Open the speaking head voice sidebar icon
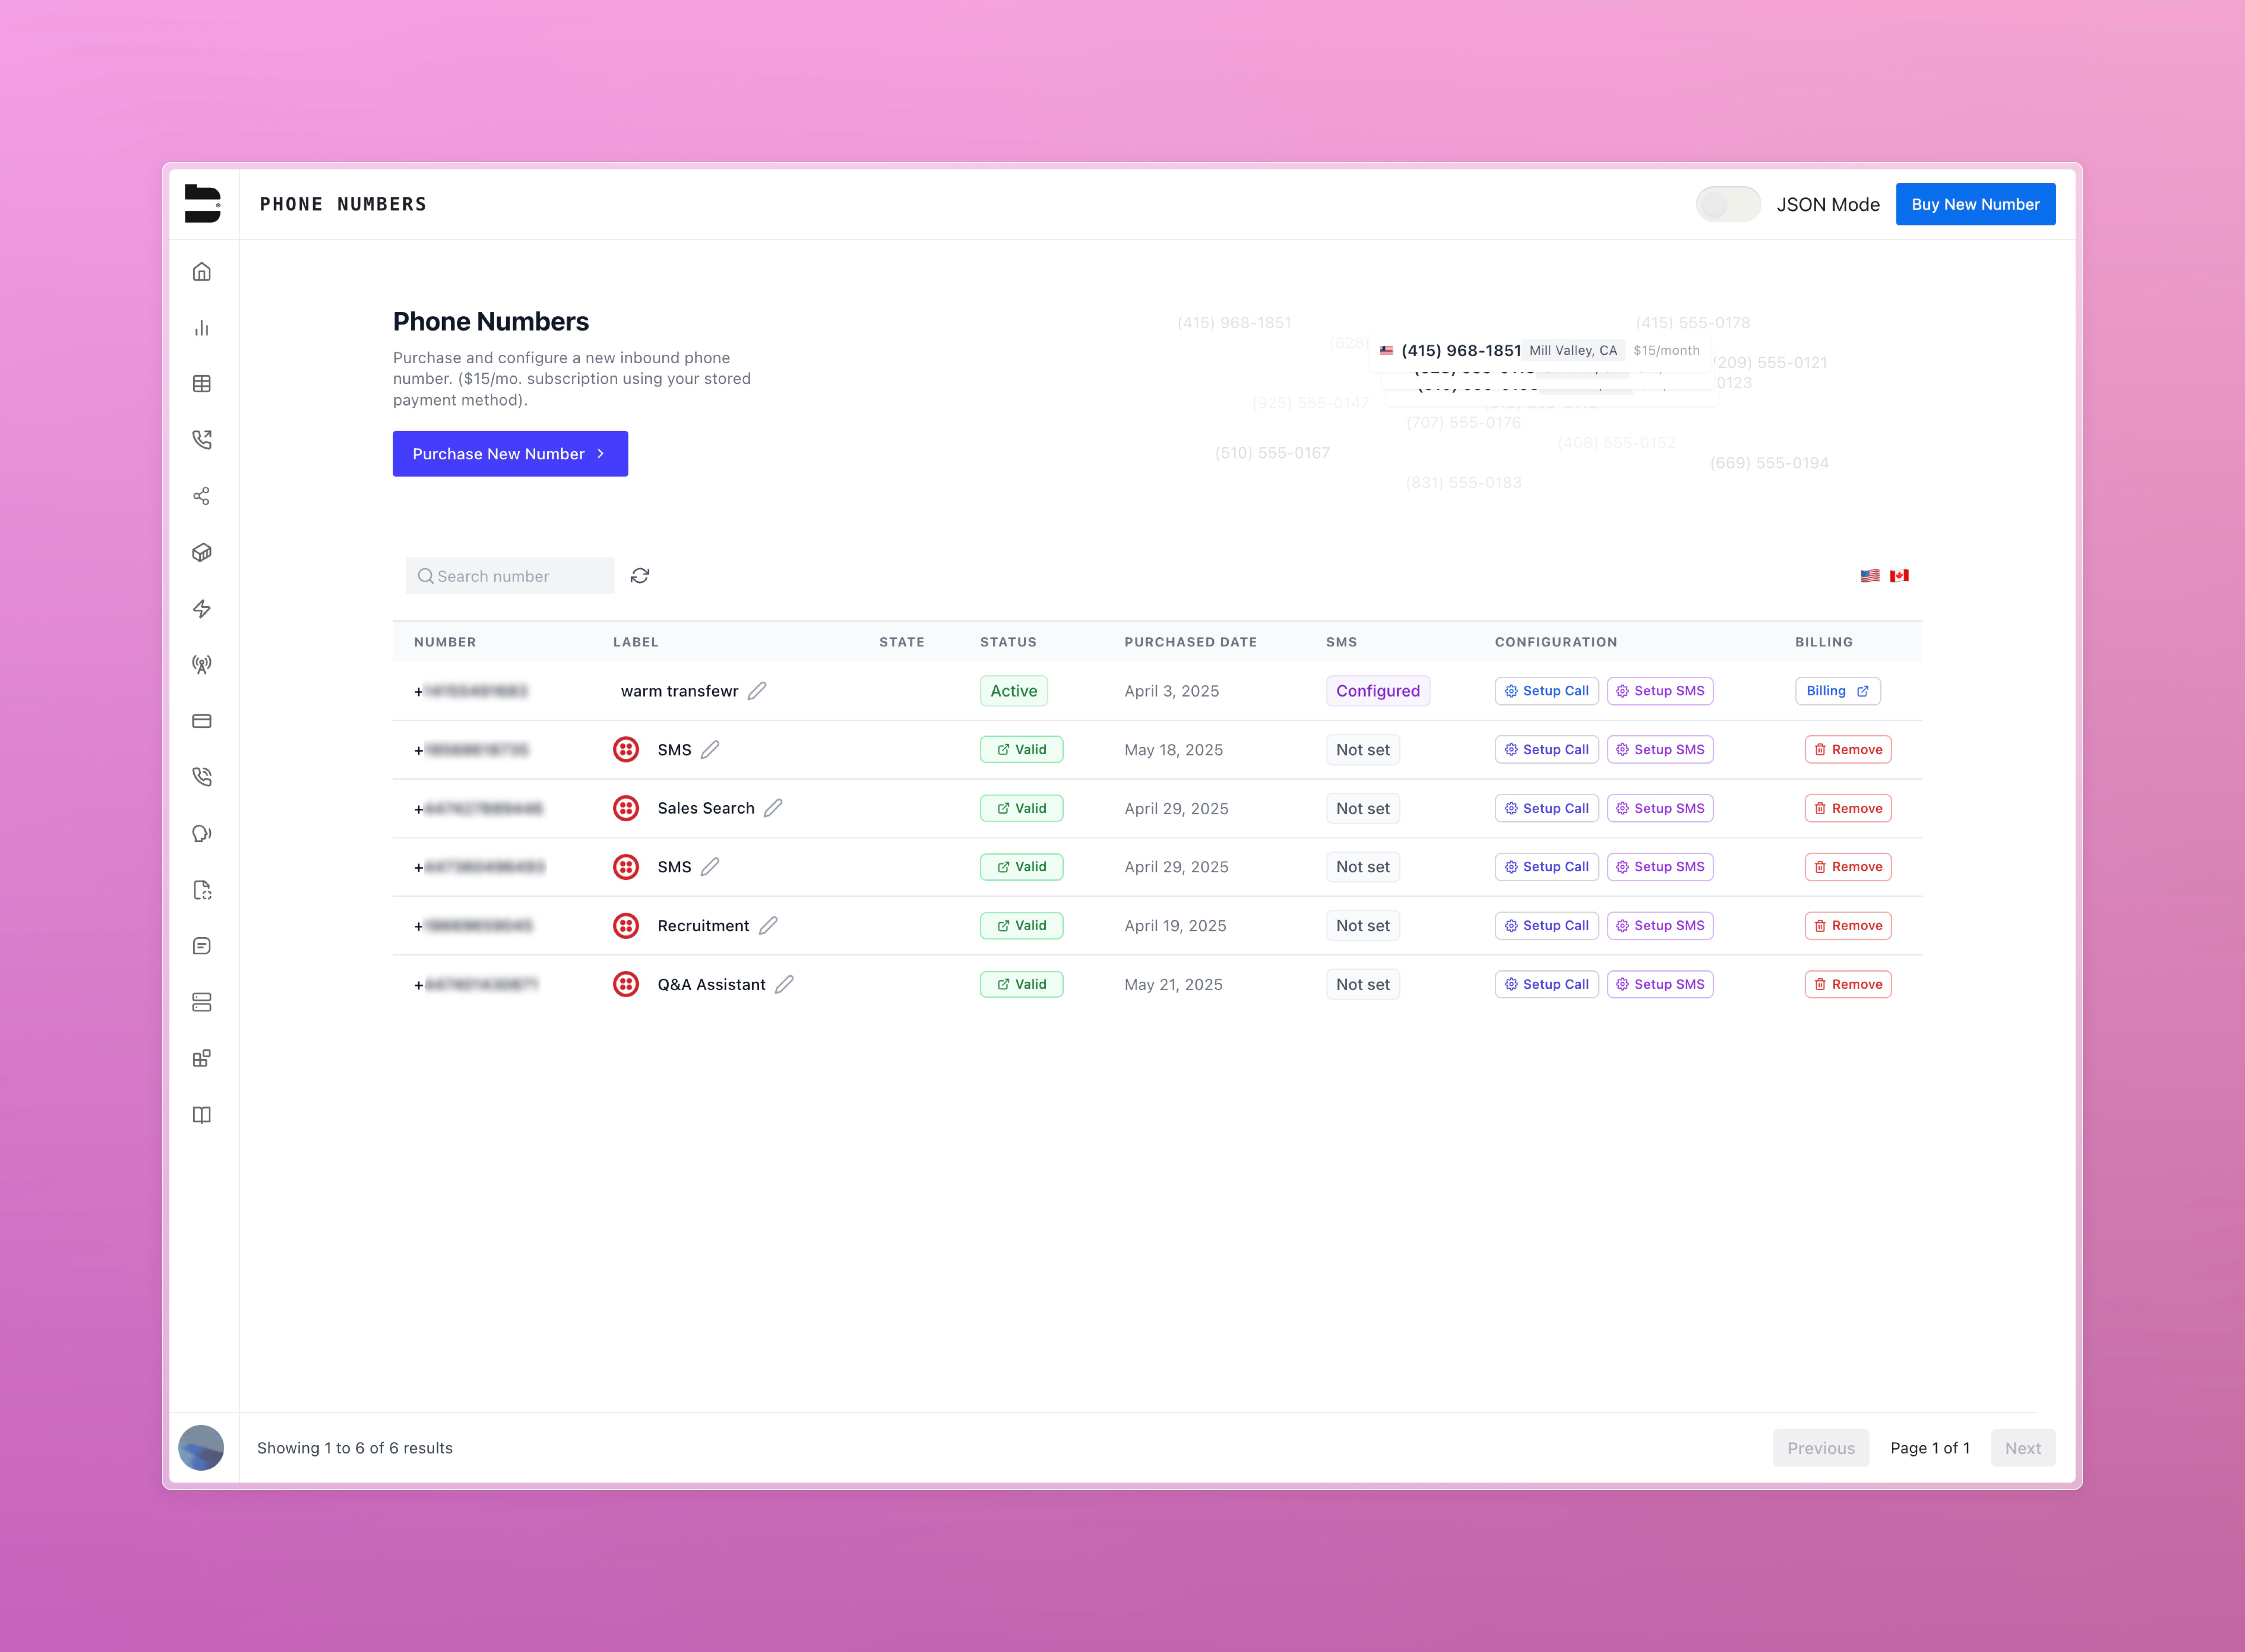This screenshot has width=2245, height=1652. [202, 833]
